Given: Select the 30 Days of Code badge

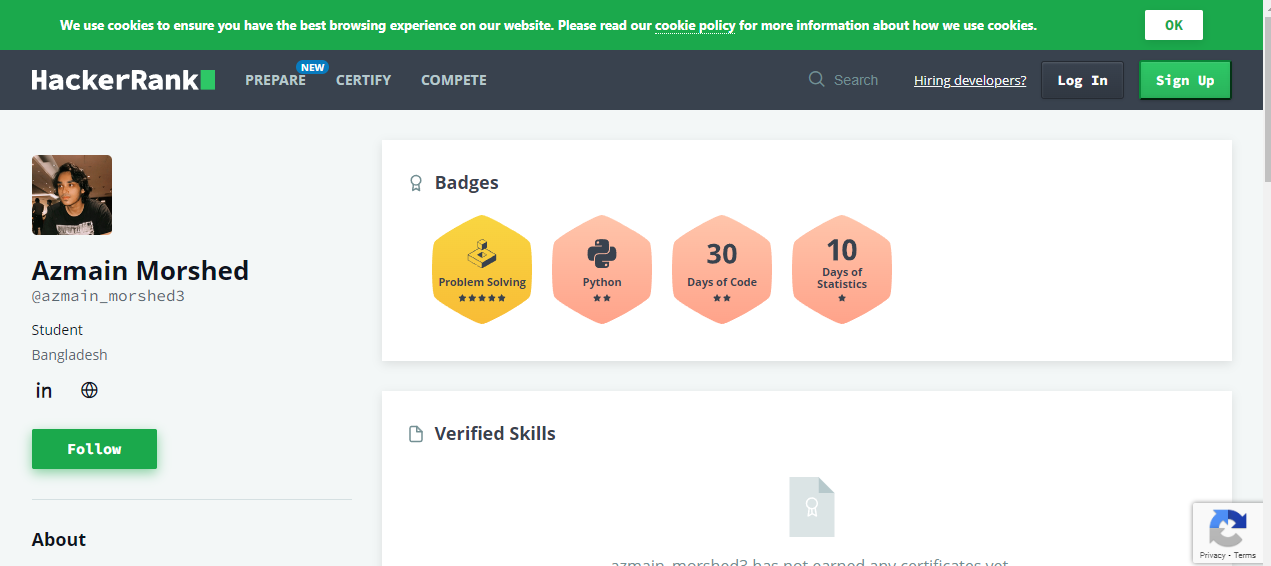Looking at the screenshot, I should (x=722, y=269).
